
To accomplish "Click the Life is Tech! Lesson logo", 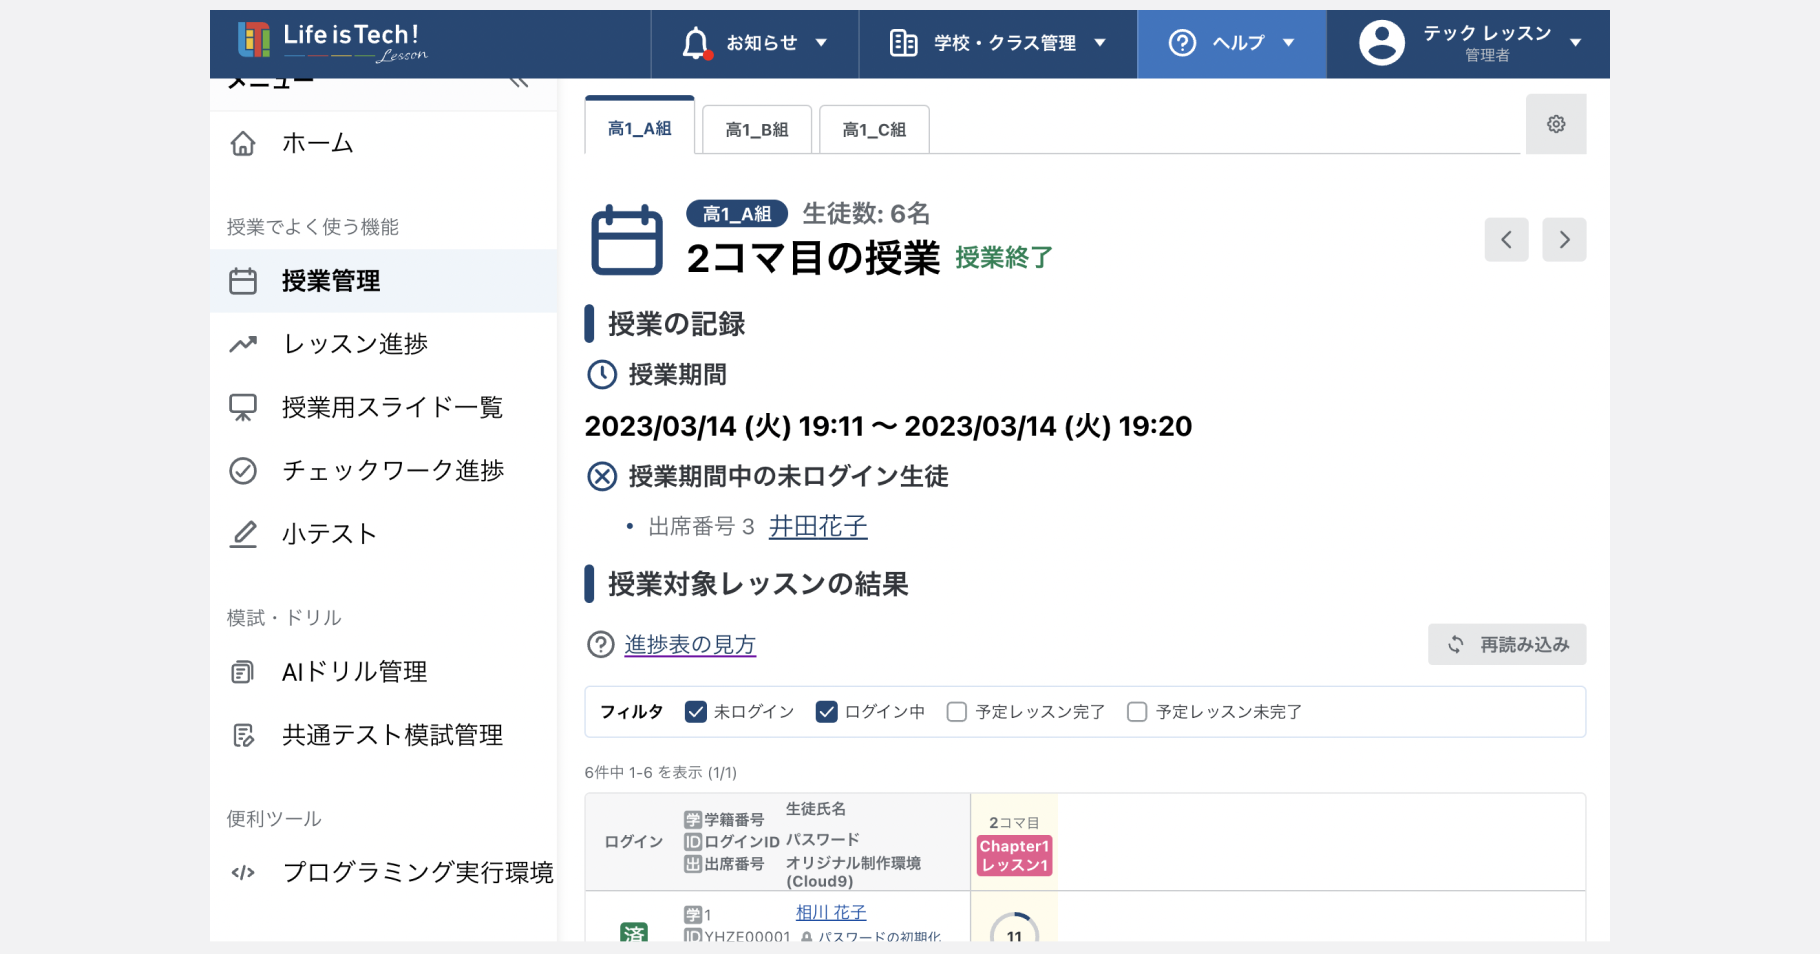I will [x=332, y=42].
